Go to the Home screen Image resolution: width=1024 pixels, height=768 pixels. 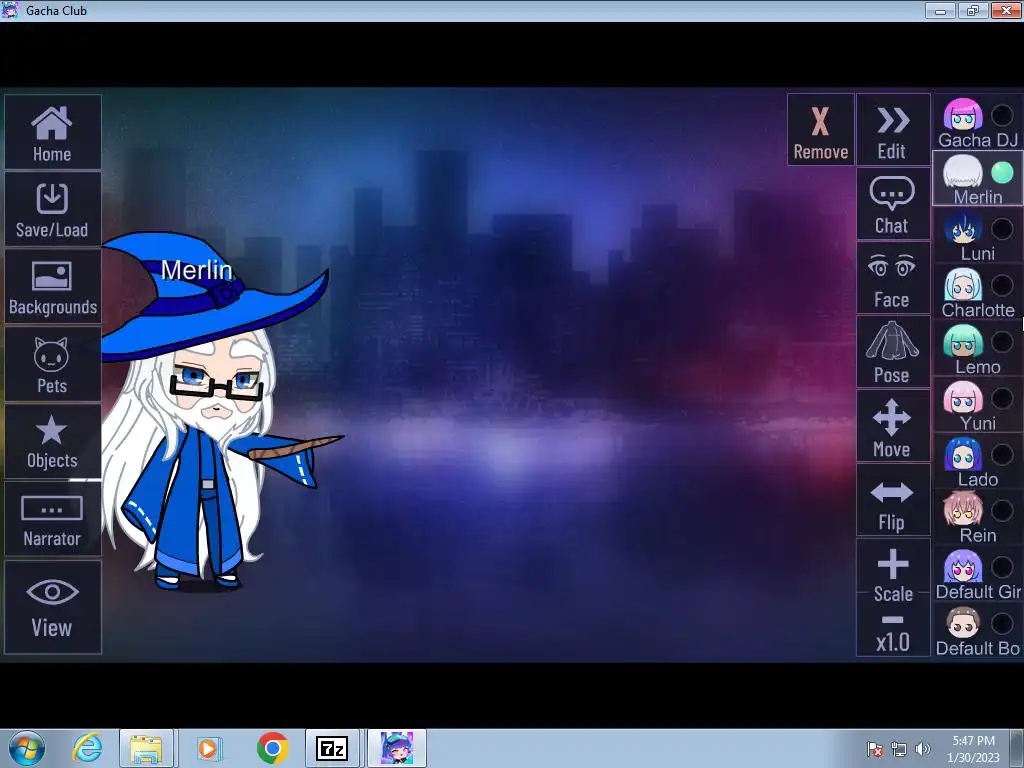pos(52,133)
